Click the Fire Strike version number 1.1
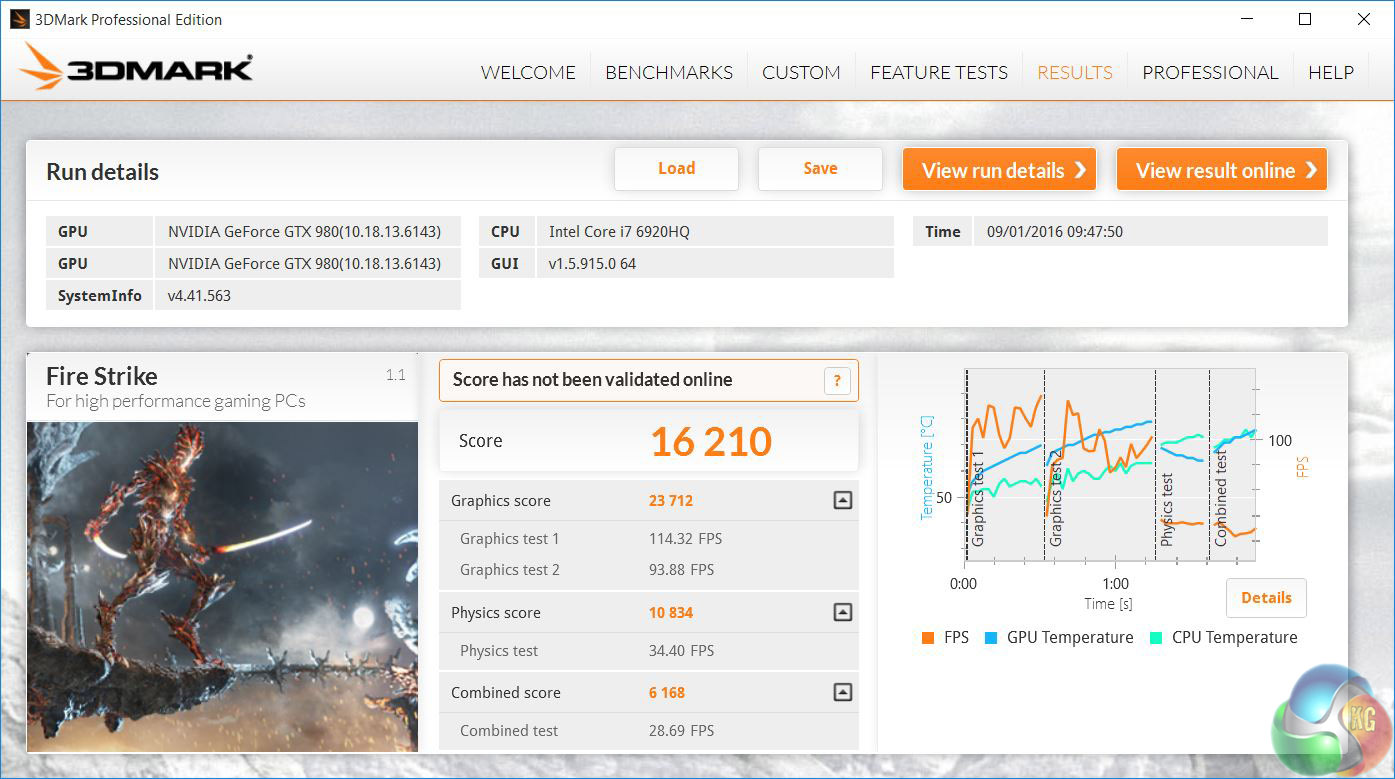 coord(396,375)
